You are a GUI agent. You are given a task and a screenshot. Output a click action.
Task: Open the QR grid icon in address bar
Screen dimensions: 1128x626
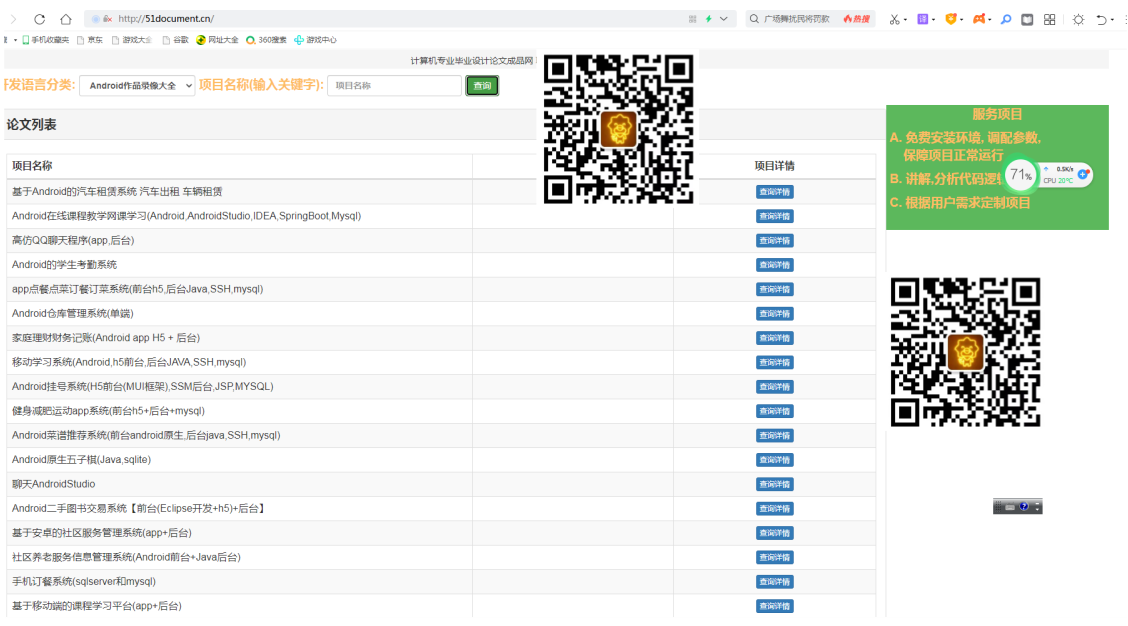click(x=693, y=19)
